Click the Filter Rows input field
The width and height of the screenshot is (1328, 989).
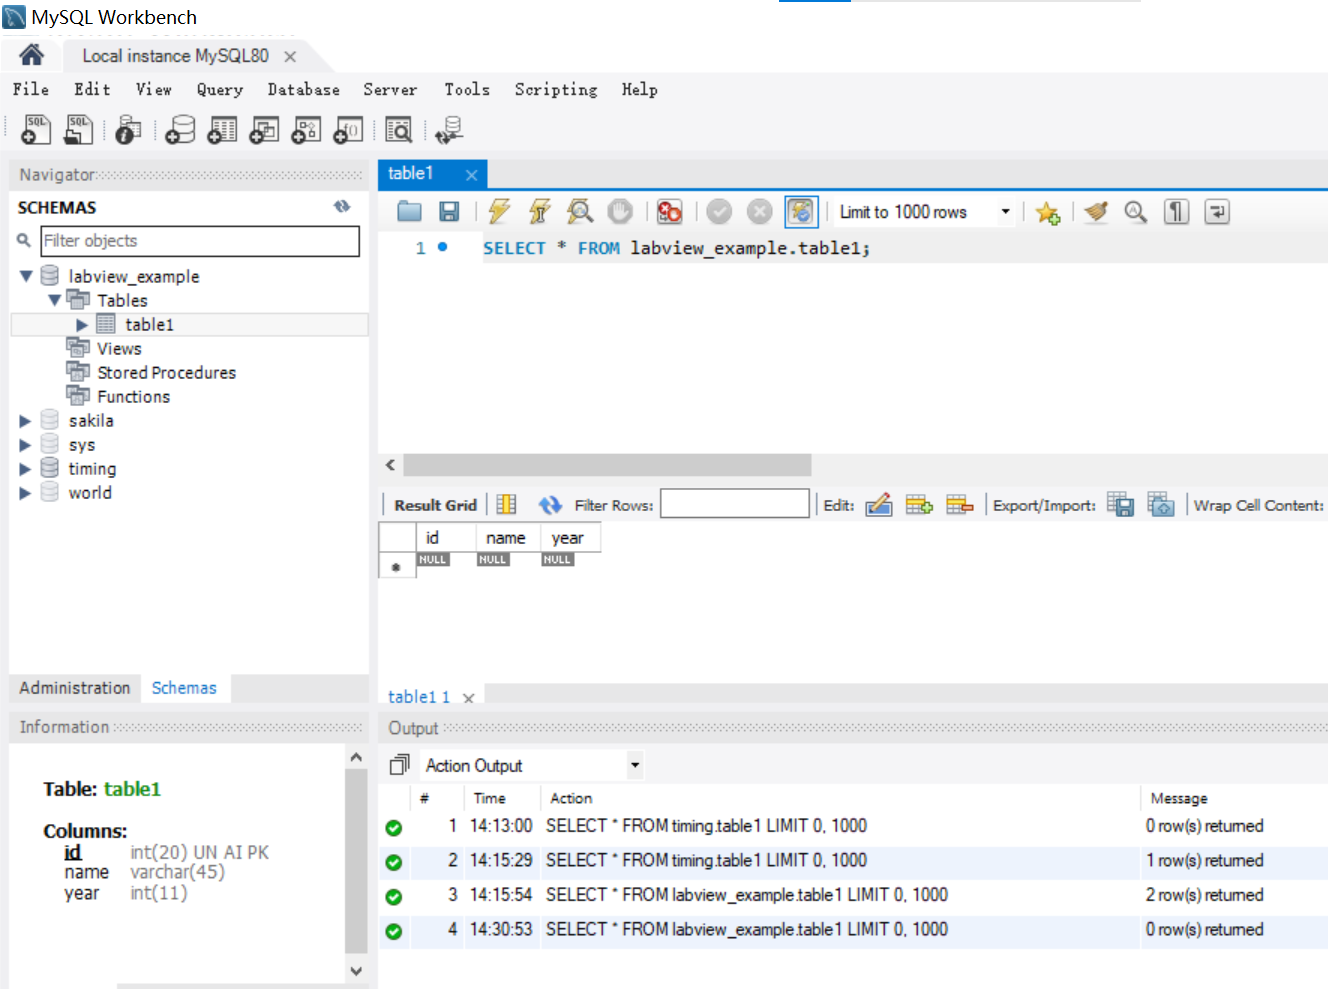pyautogui.click(x=735, y=504)
